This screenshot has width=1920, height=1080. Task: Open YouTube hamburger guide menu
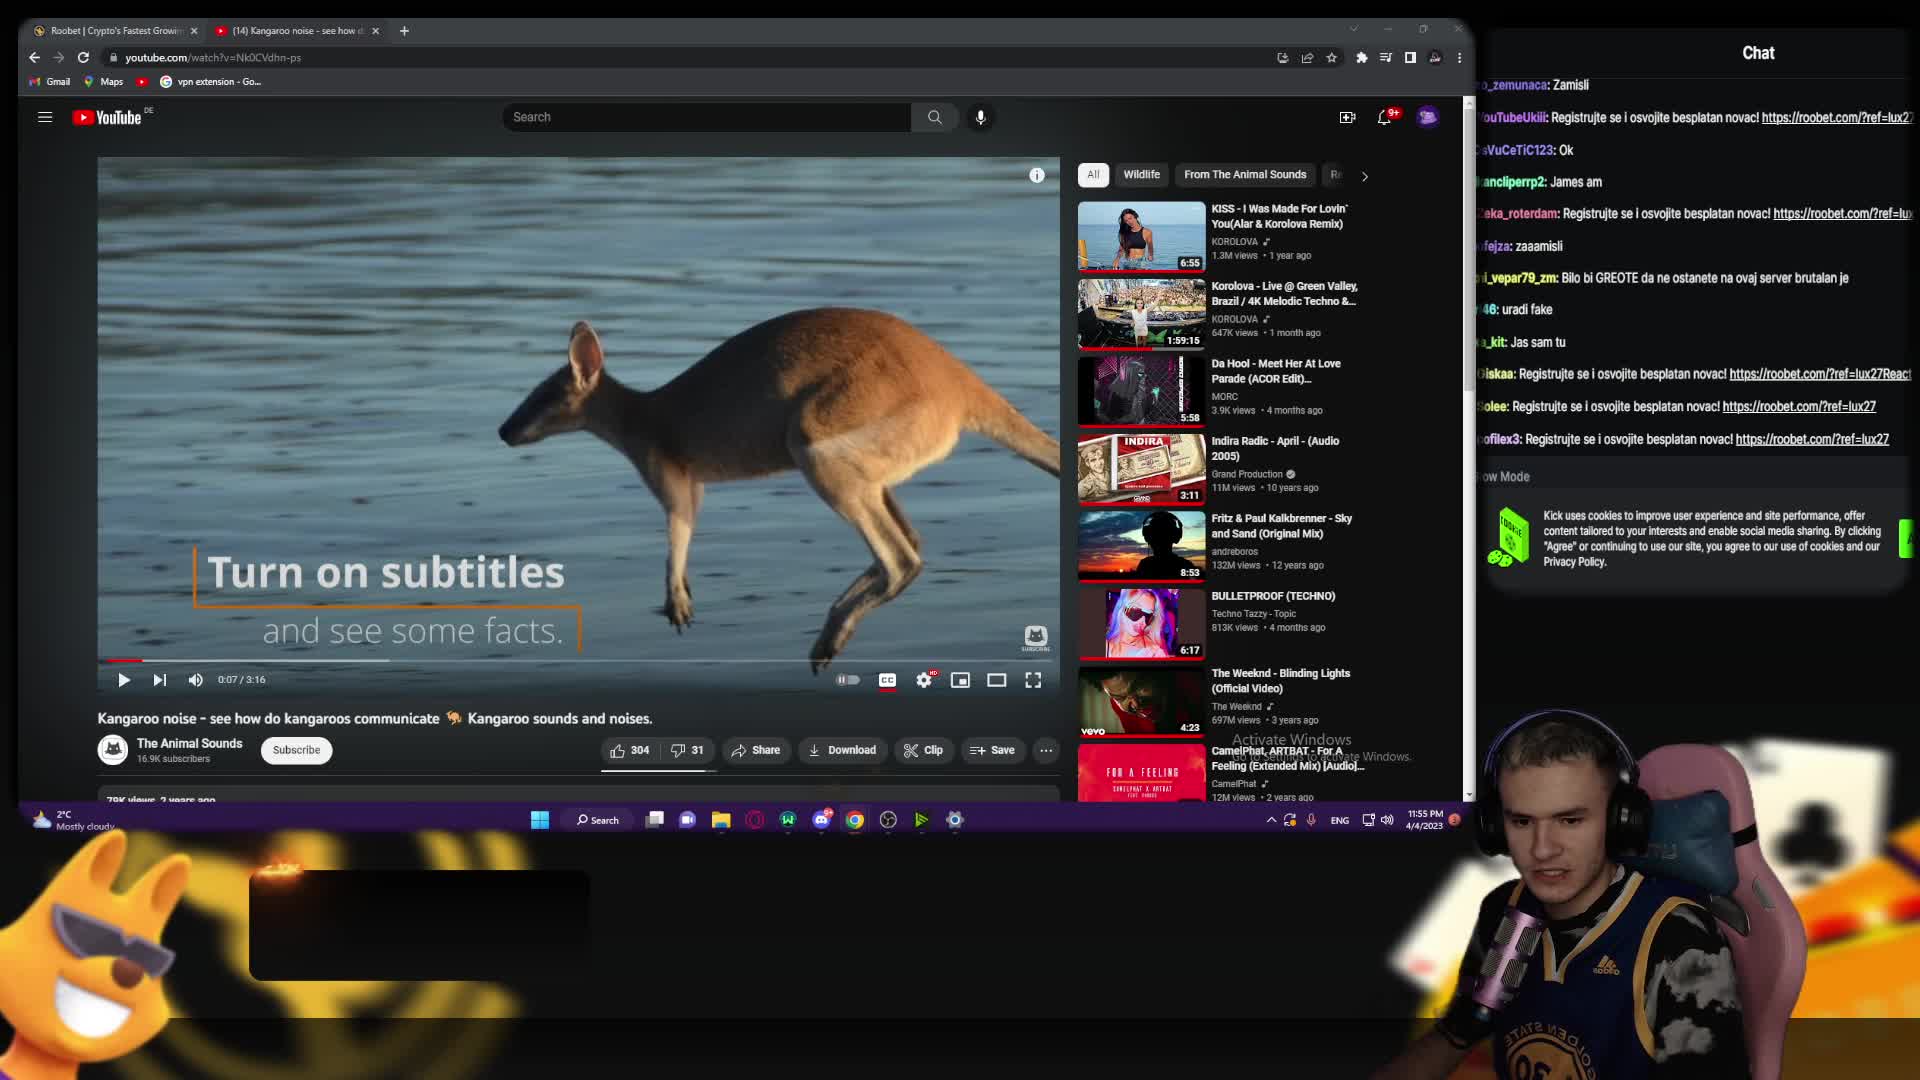45,117
